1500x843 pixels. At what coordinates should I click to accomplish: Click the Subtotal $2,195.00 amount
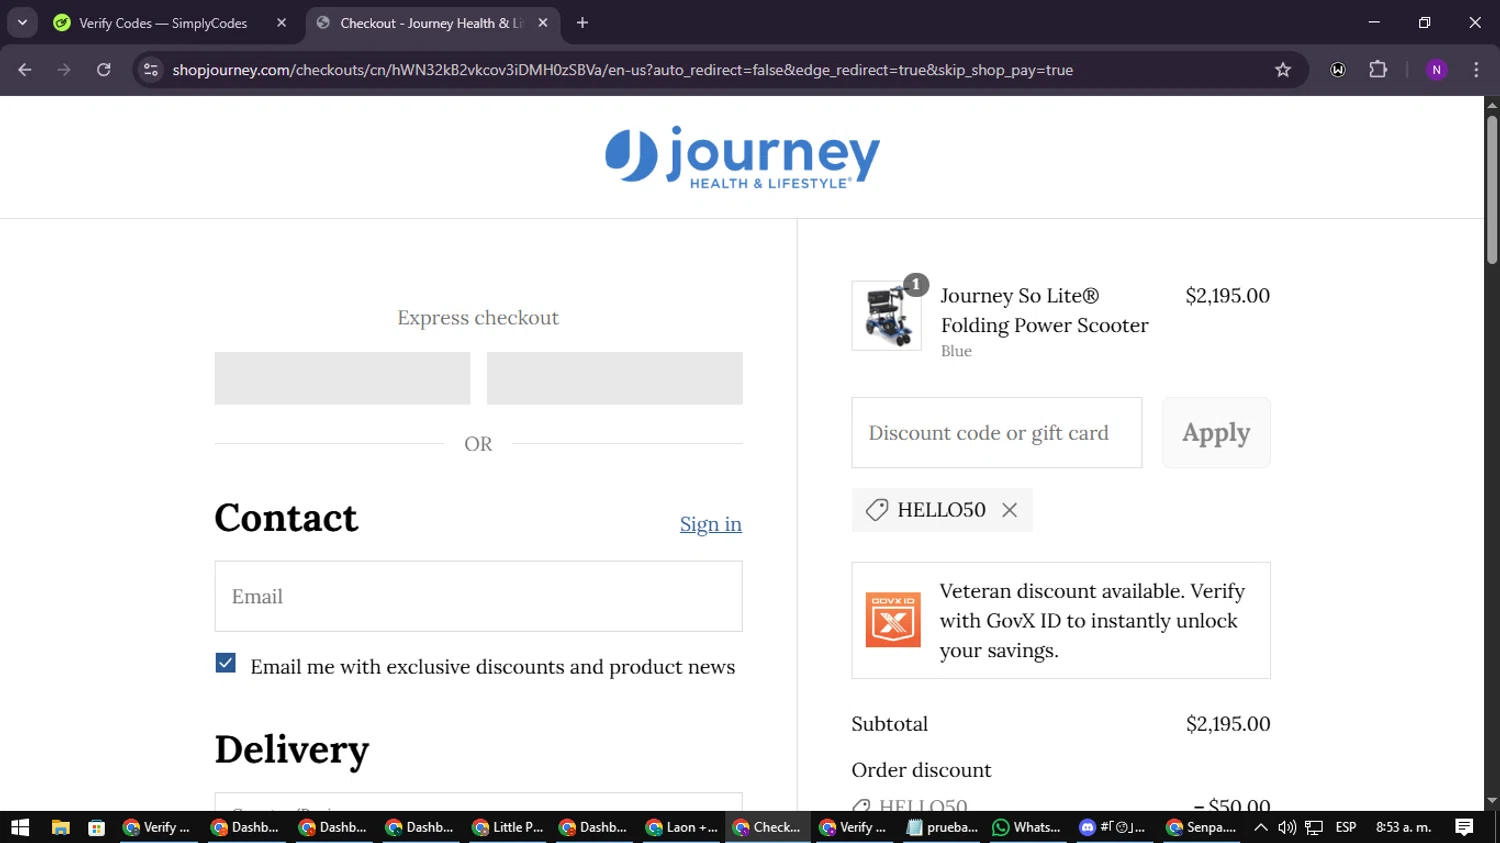click(x=1228, y=724)
